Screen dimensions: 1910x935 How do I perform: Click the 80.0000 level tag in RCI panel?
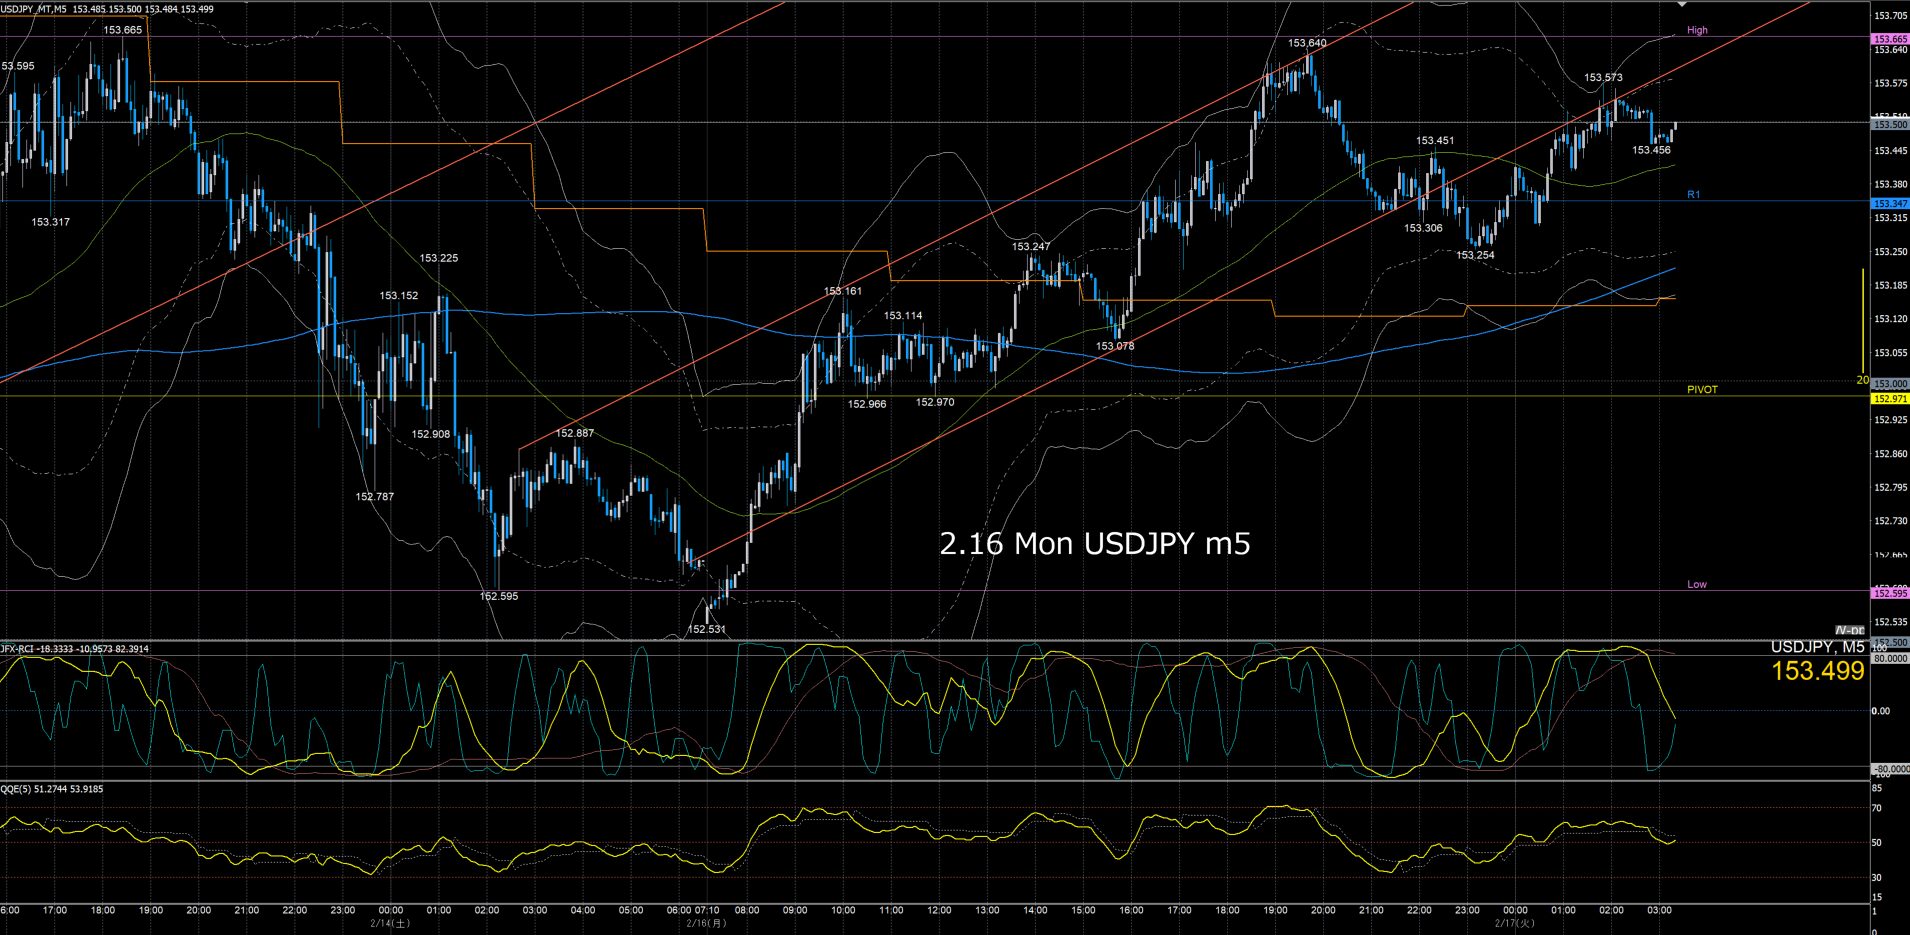click(1889, 659)
